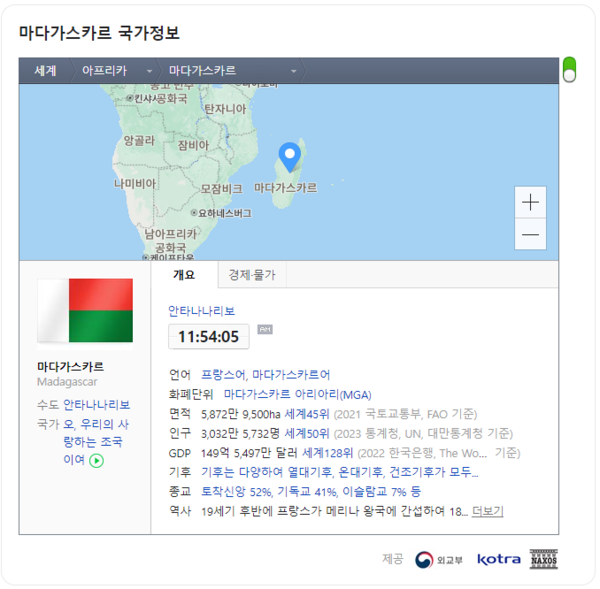Select 세계 in the map breadcrumb

pos(46,71)
